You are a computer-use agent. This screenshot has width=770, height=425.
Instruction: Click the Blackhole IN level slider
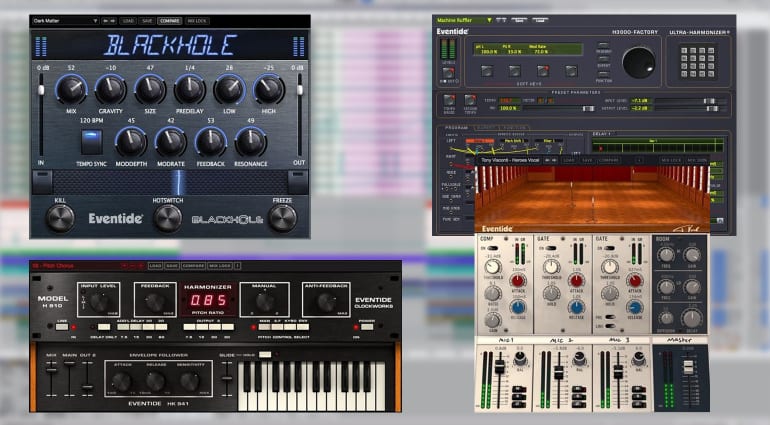tap(41, 114)
